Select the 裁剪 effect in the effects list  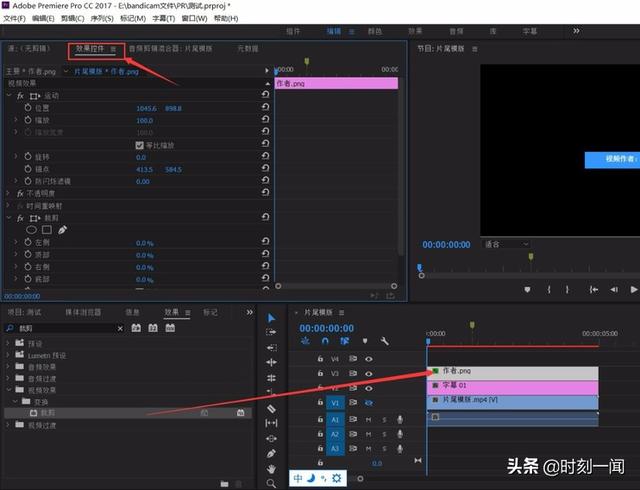47,412
